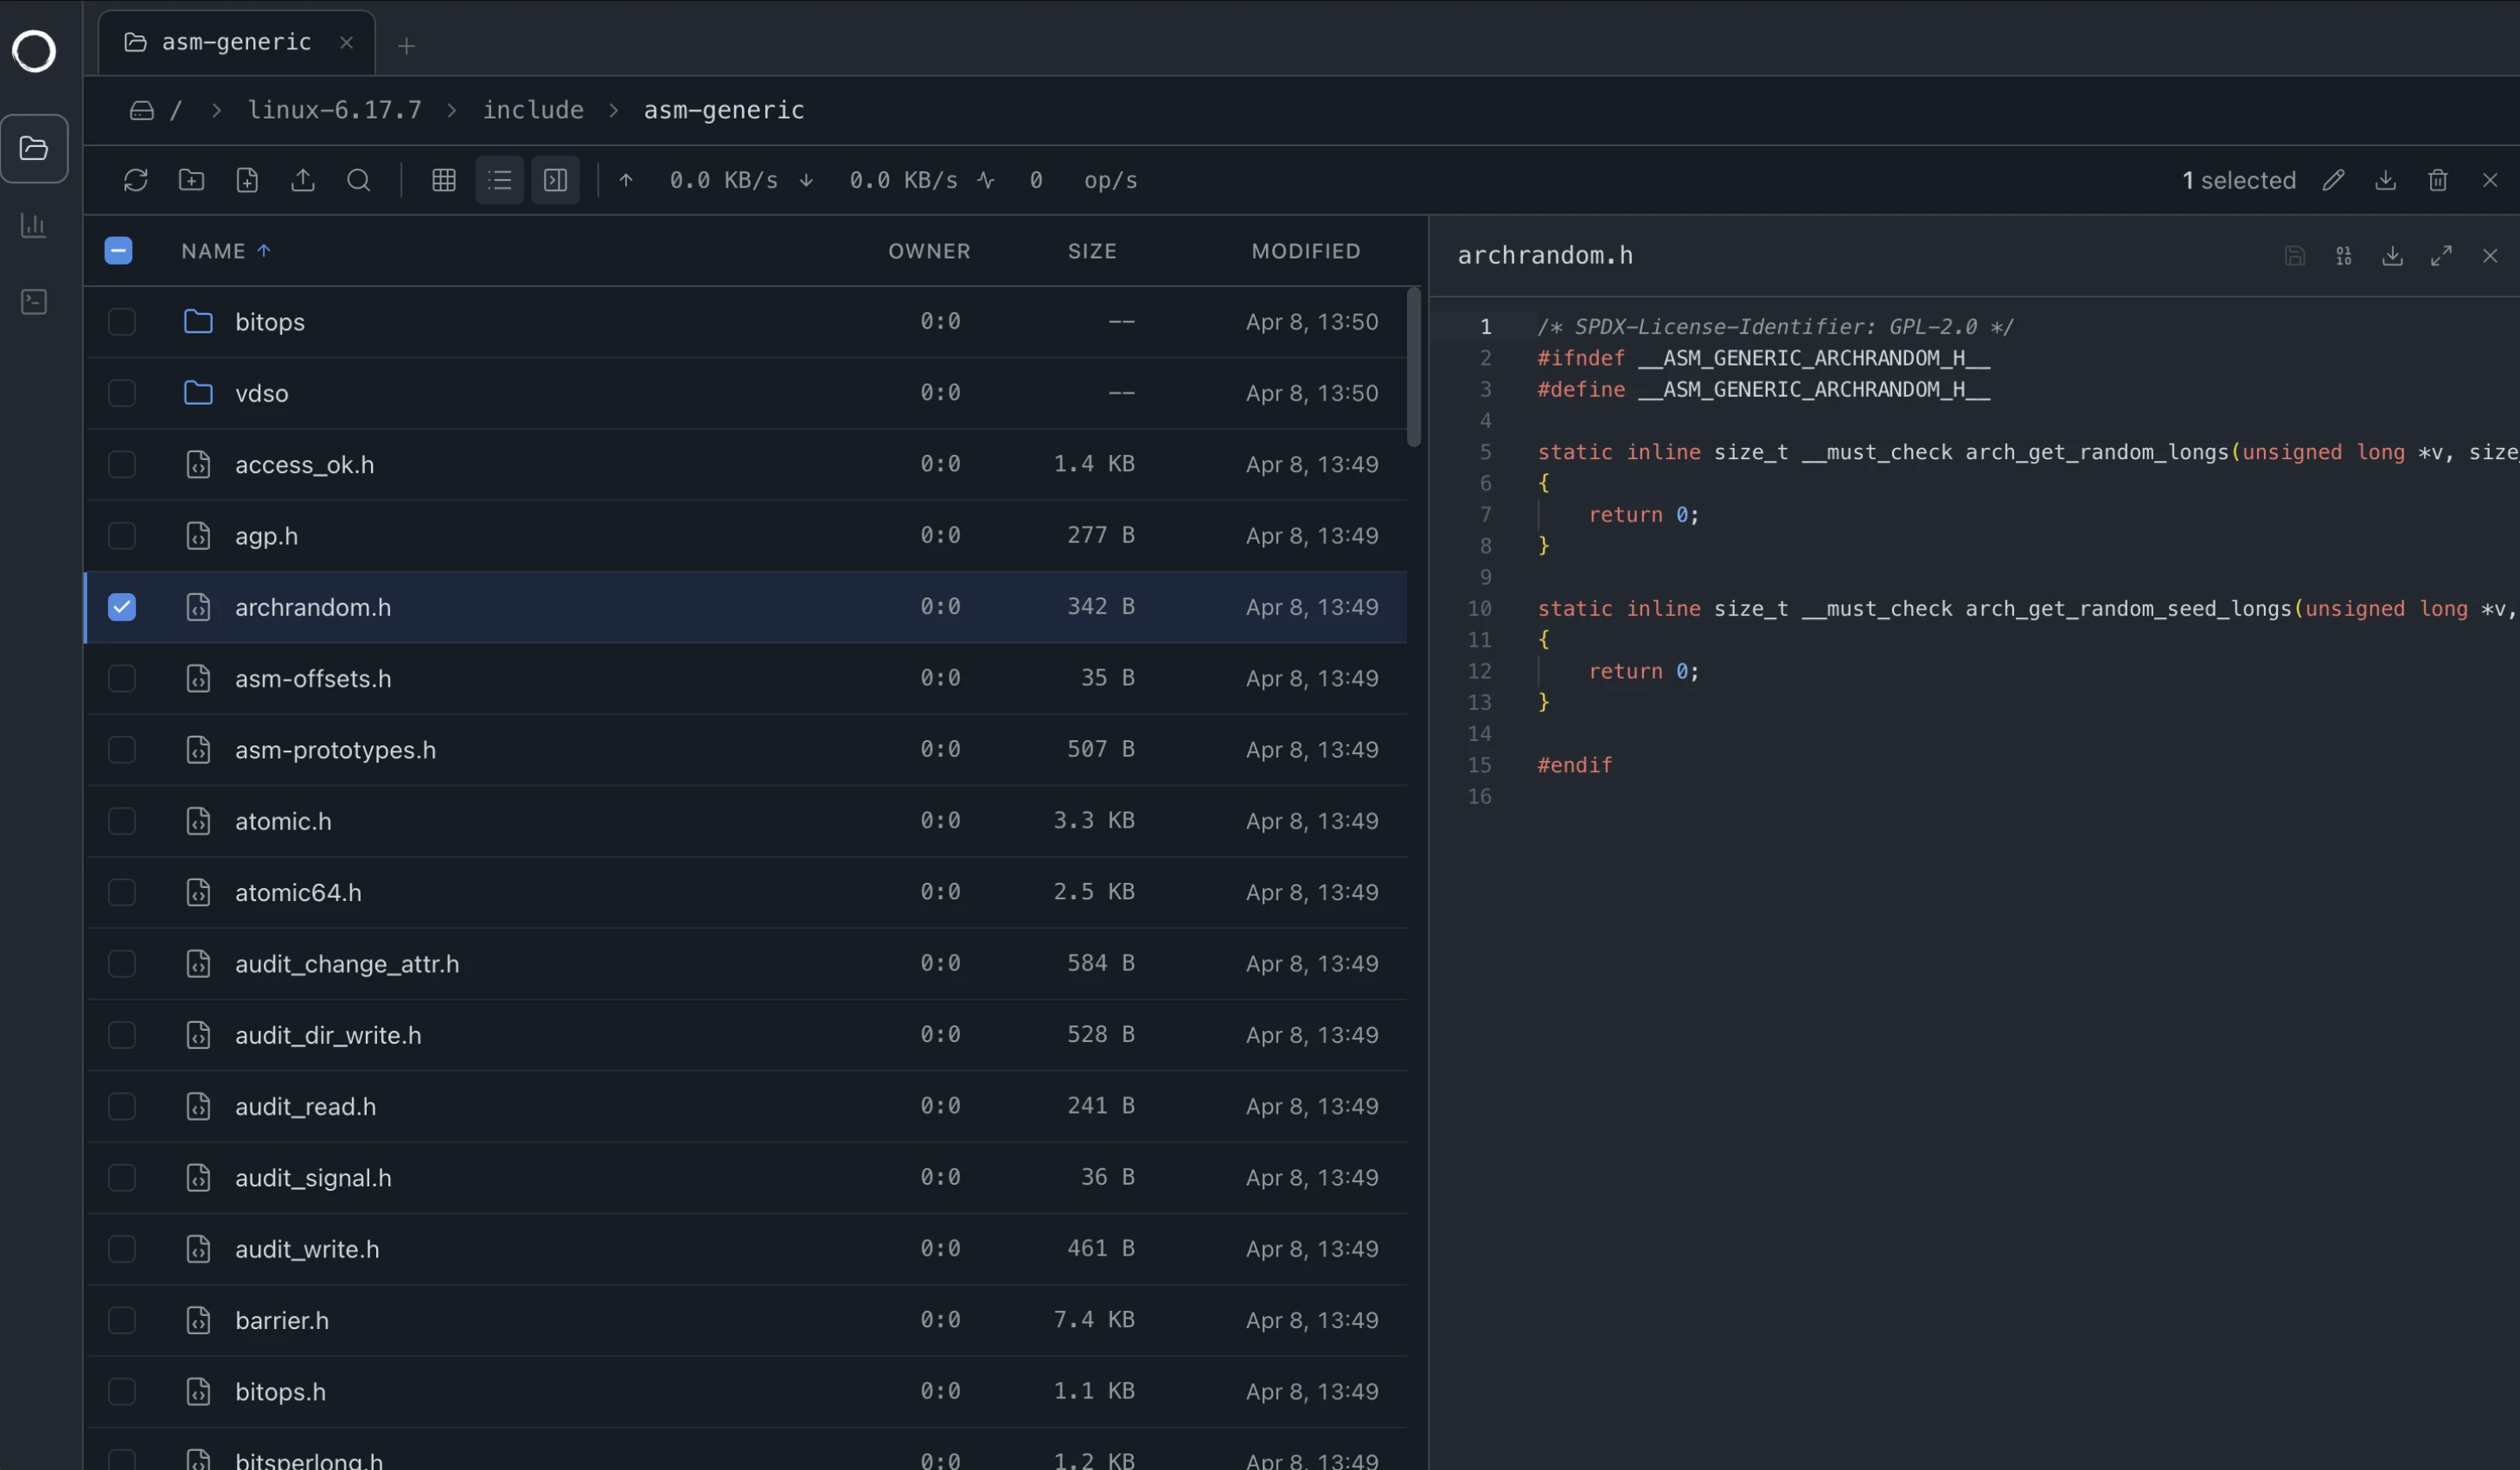The width and height of the screenshot is (2520, 1470).
Task: Click asm-generic in the breadcrumb
Action: tap(724, 110)
